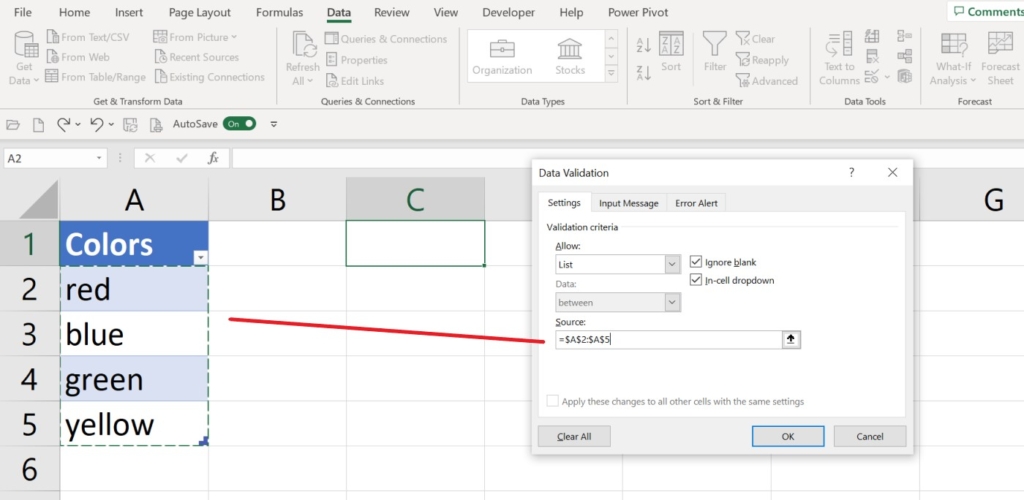Create new blank document icon
Viewport: 1024px width, 500px height.
pos(39,124)
